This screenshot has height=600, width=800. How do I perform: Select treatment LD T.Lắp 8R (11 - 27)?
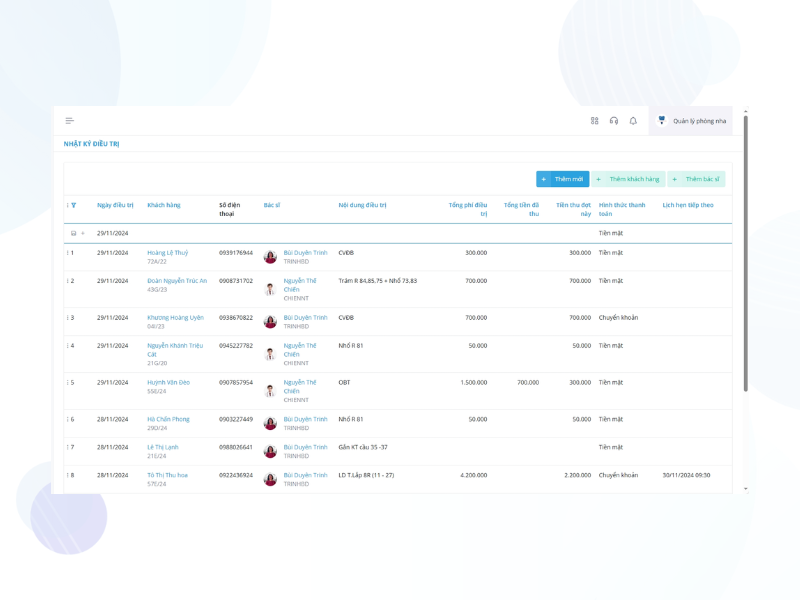(366, 475)
